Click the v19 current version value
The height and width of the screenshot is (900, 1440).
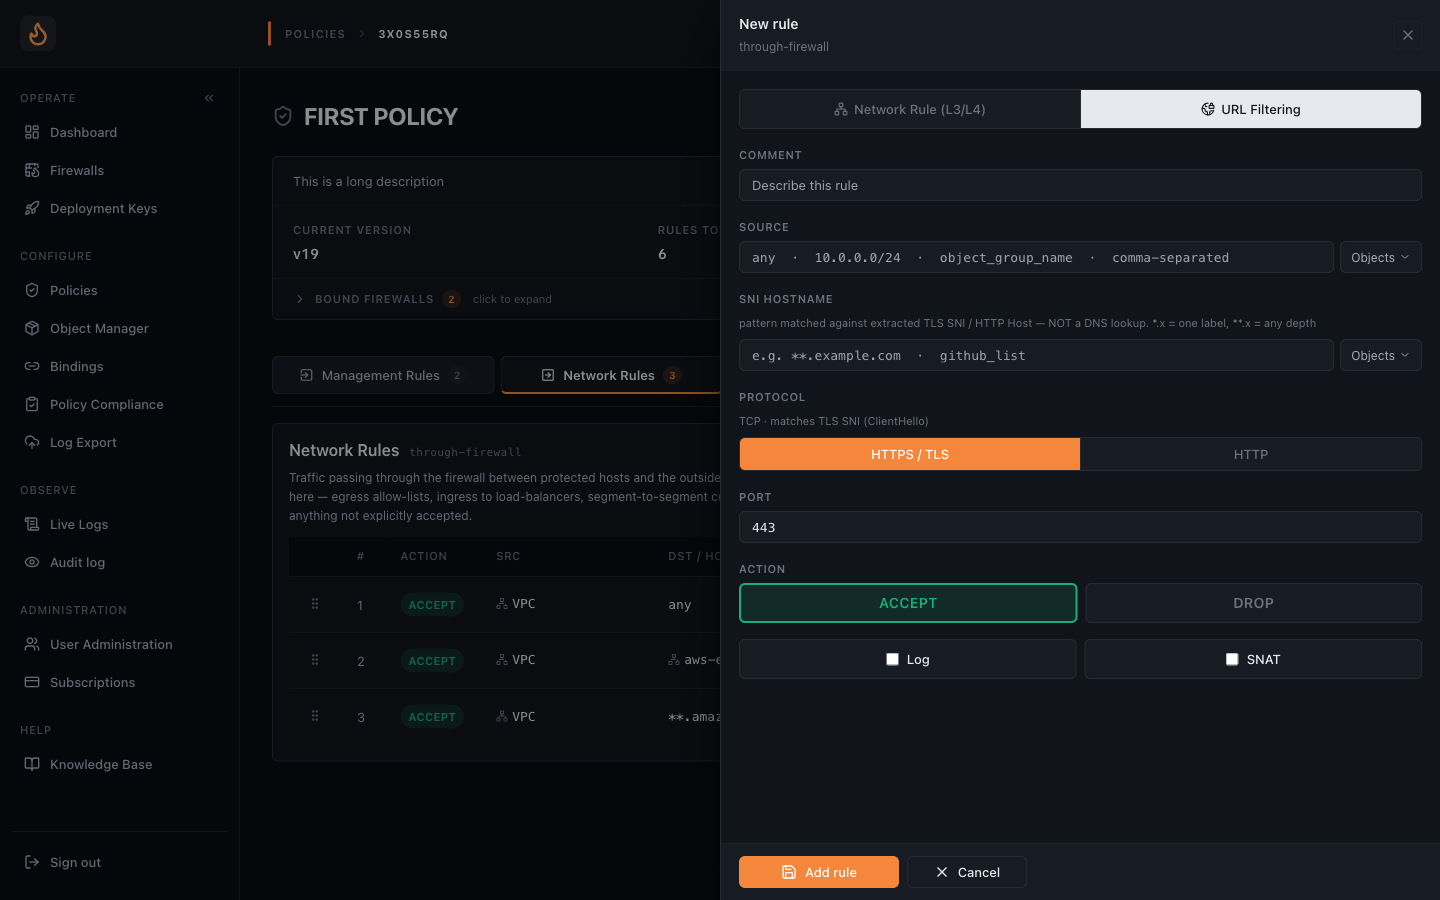[306, 254]
